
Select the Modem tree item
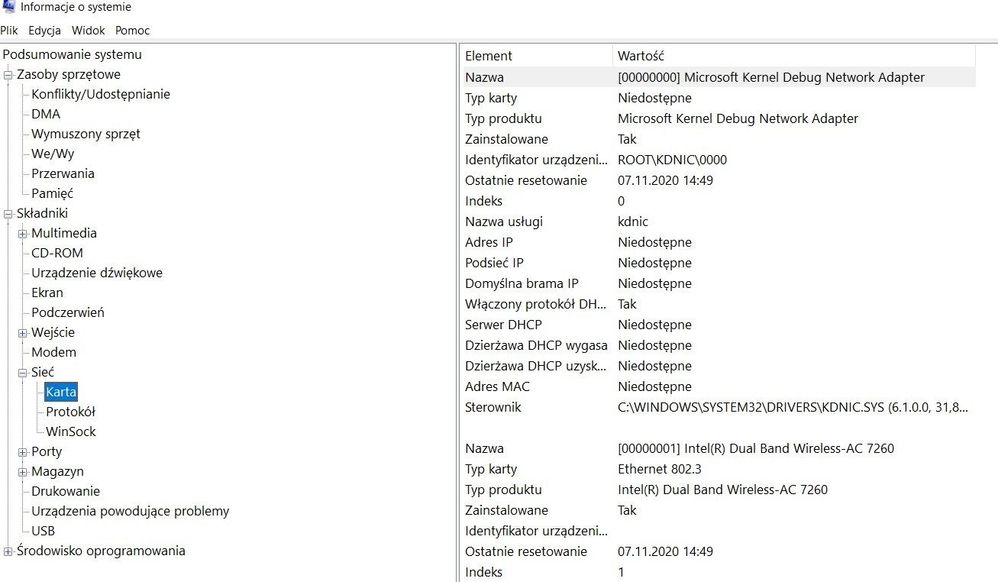pyautogui.click(x=53, y=352)
